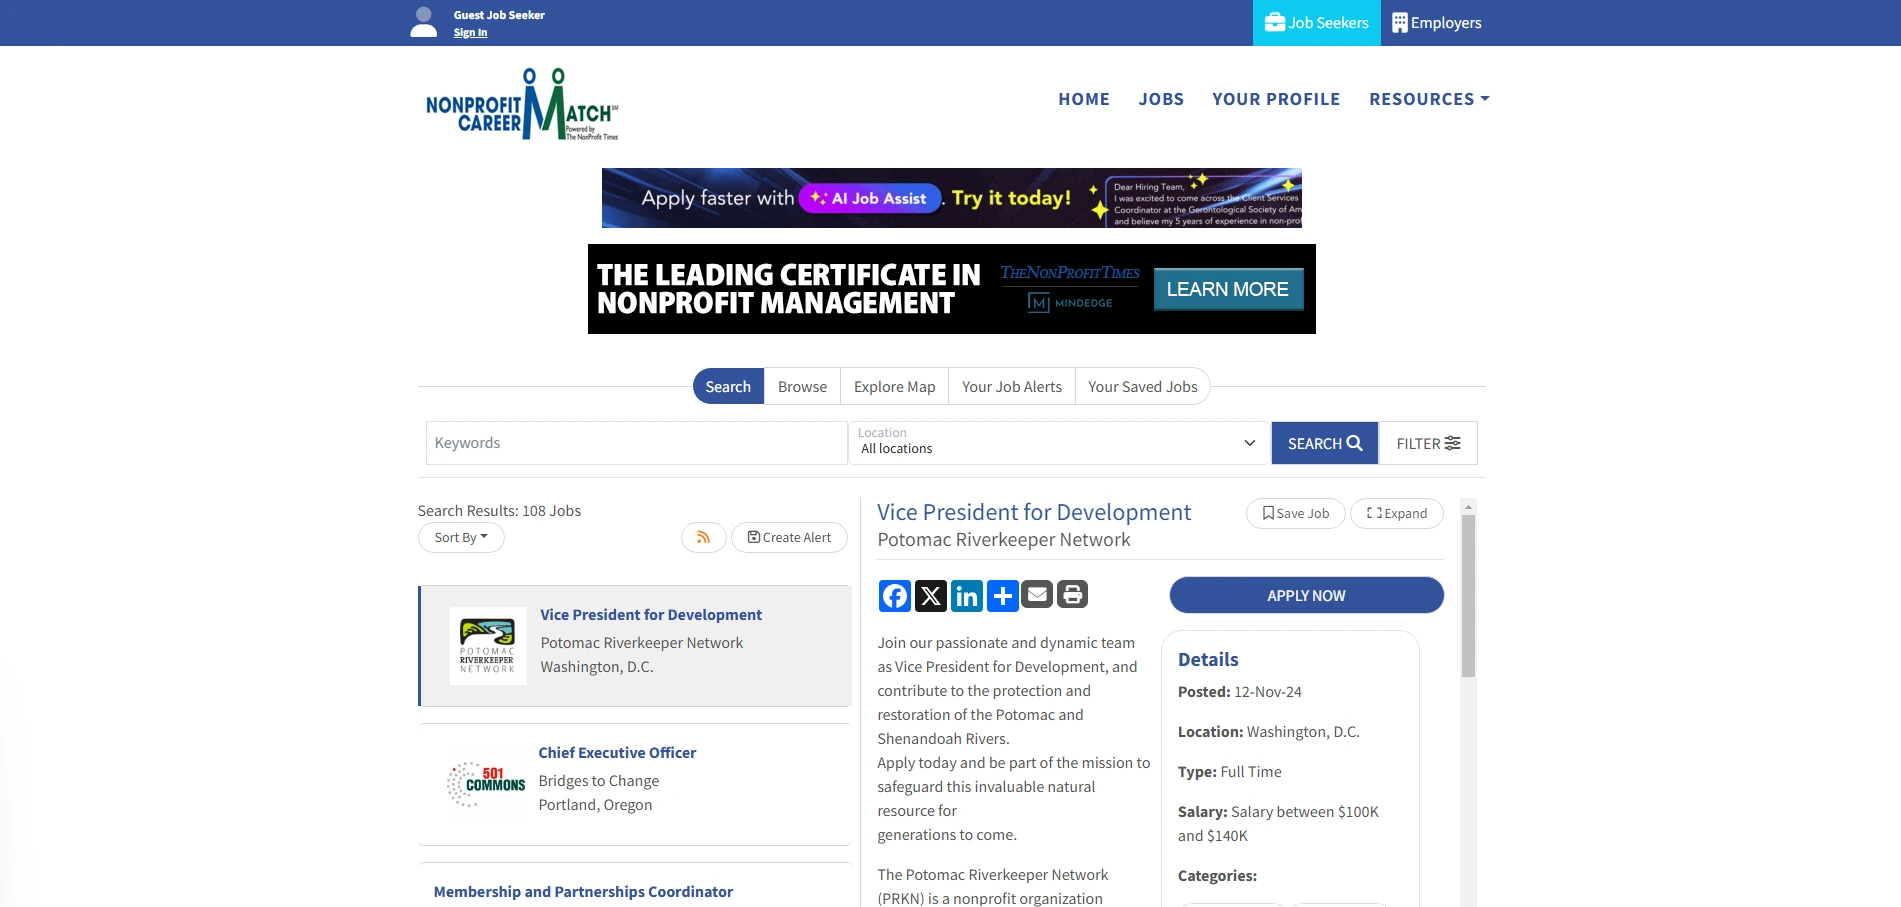Image resolution: width=1901 pixels, height=907 pixels.
Task: Focus the Keywords input field
Action: point(636,443)
